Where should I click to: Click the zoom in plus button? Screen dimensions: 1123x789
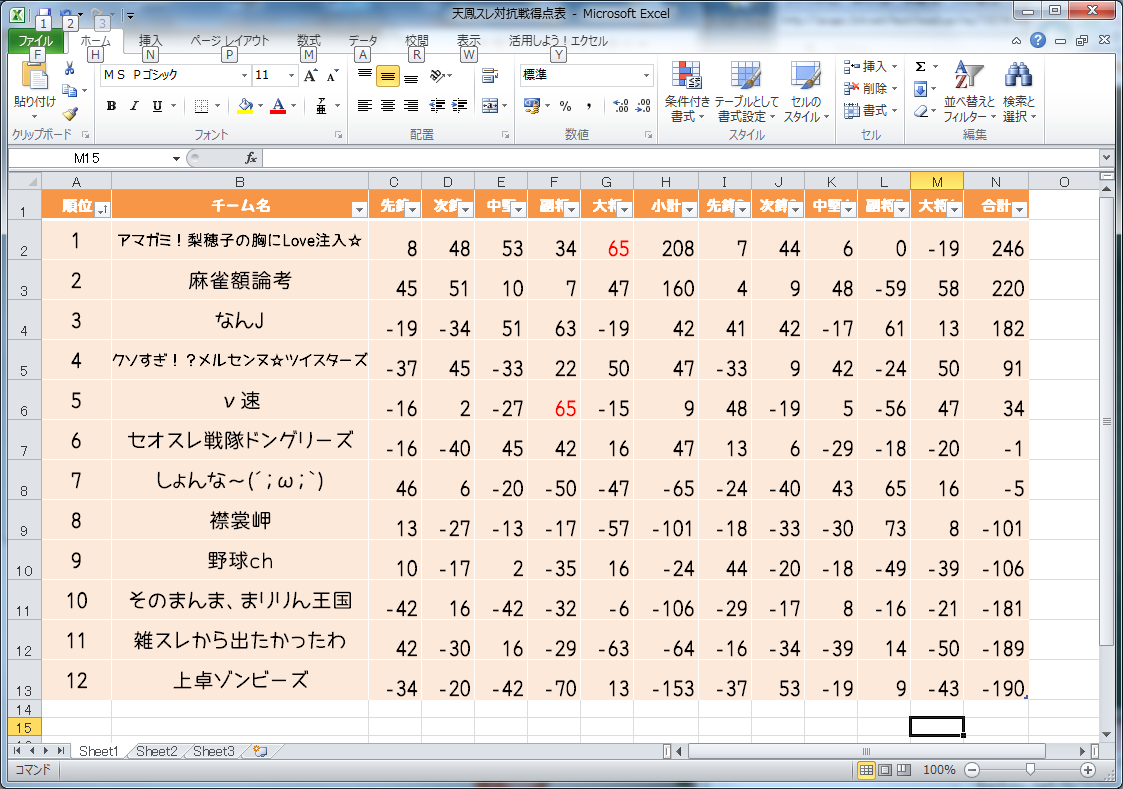coord(1088,770)
